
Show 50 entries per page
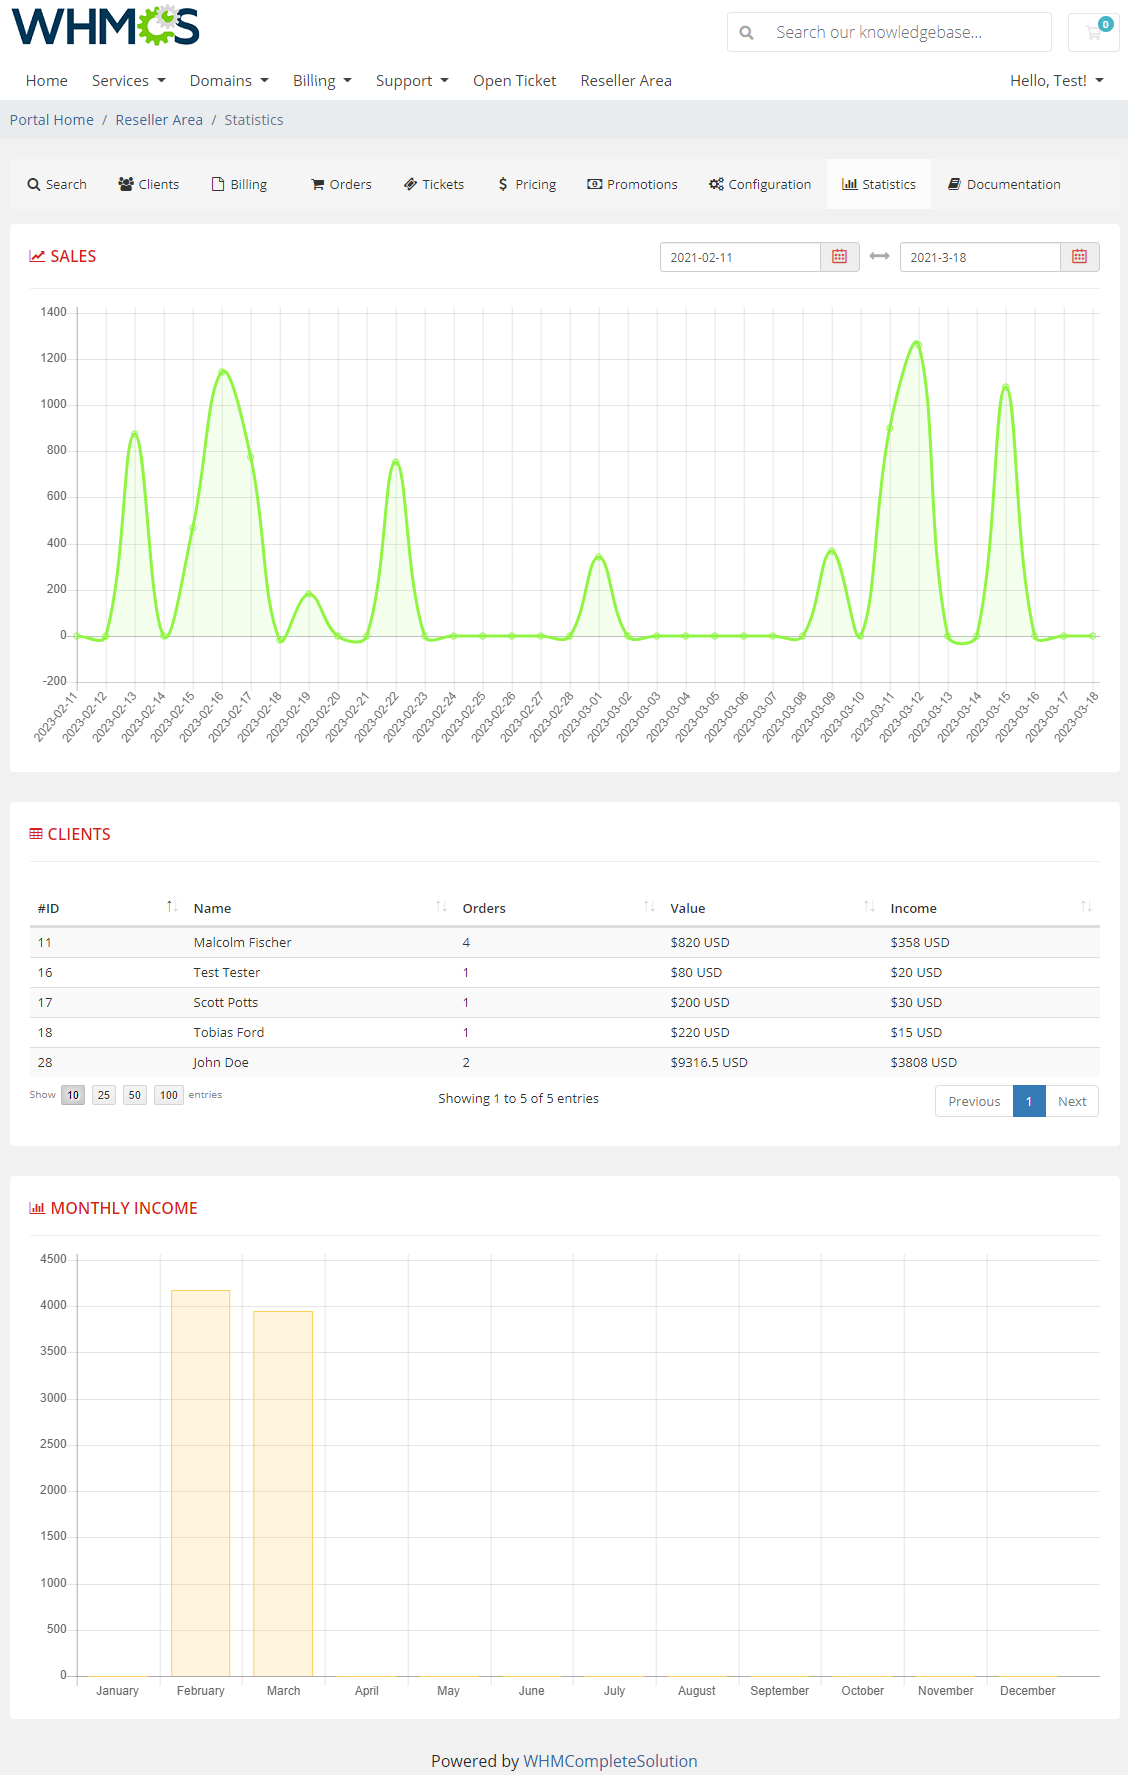(135, 1095)
